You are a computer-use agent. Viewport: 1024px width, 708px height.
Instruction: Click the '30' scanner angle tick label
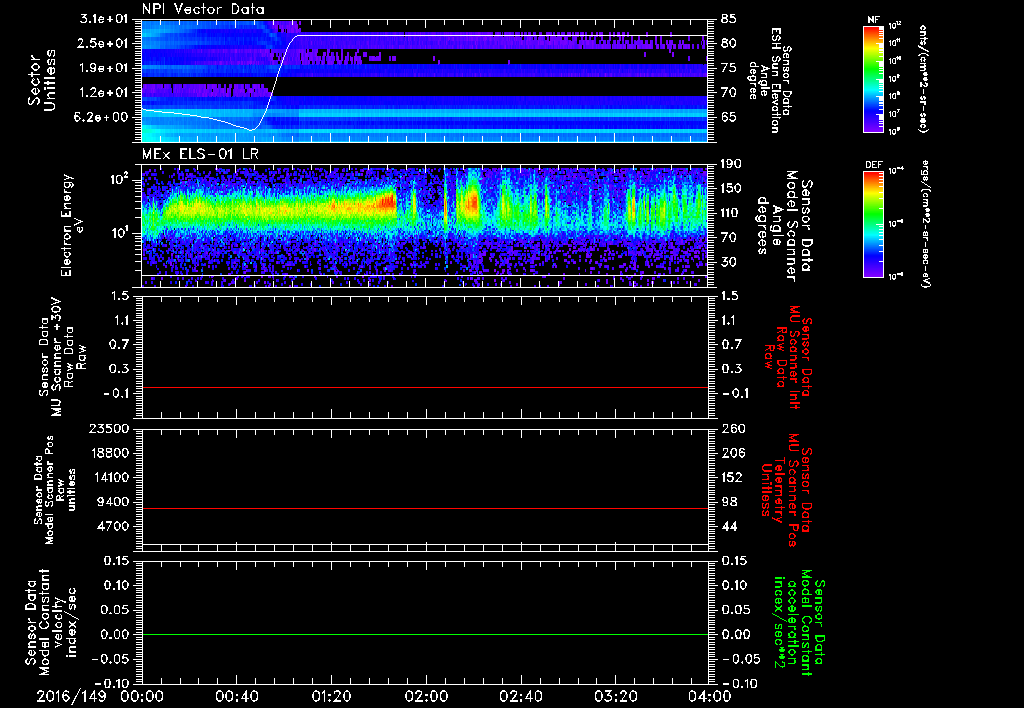(x=729, y=262)
